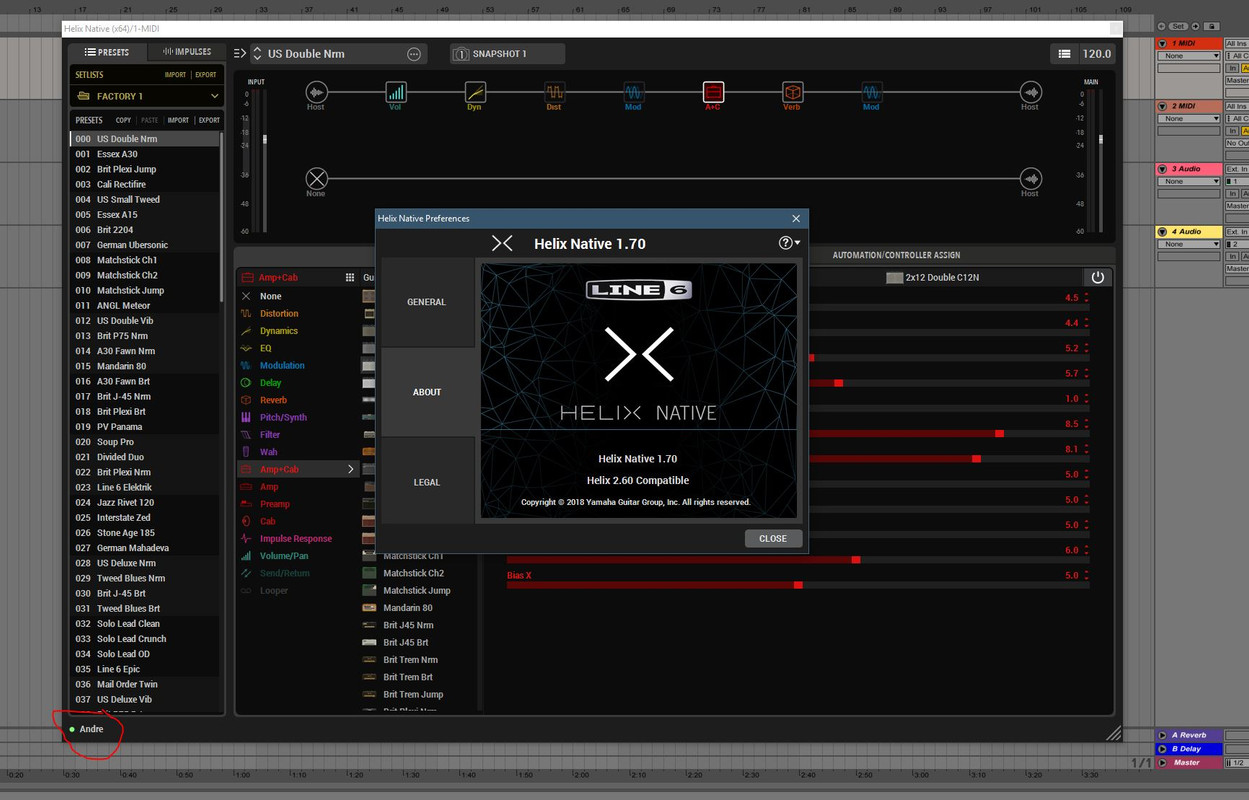Expand the Amp+Cab category submenu arrow
The image size is (1249, 800).
tap(350, 469)
